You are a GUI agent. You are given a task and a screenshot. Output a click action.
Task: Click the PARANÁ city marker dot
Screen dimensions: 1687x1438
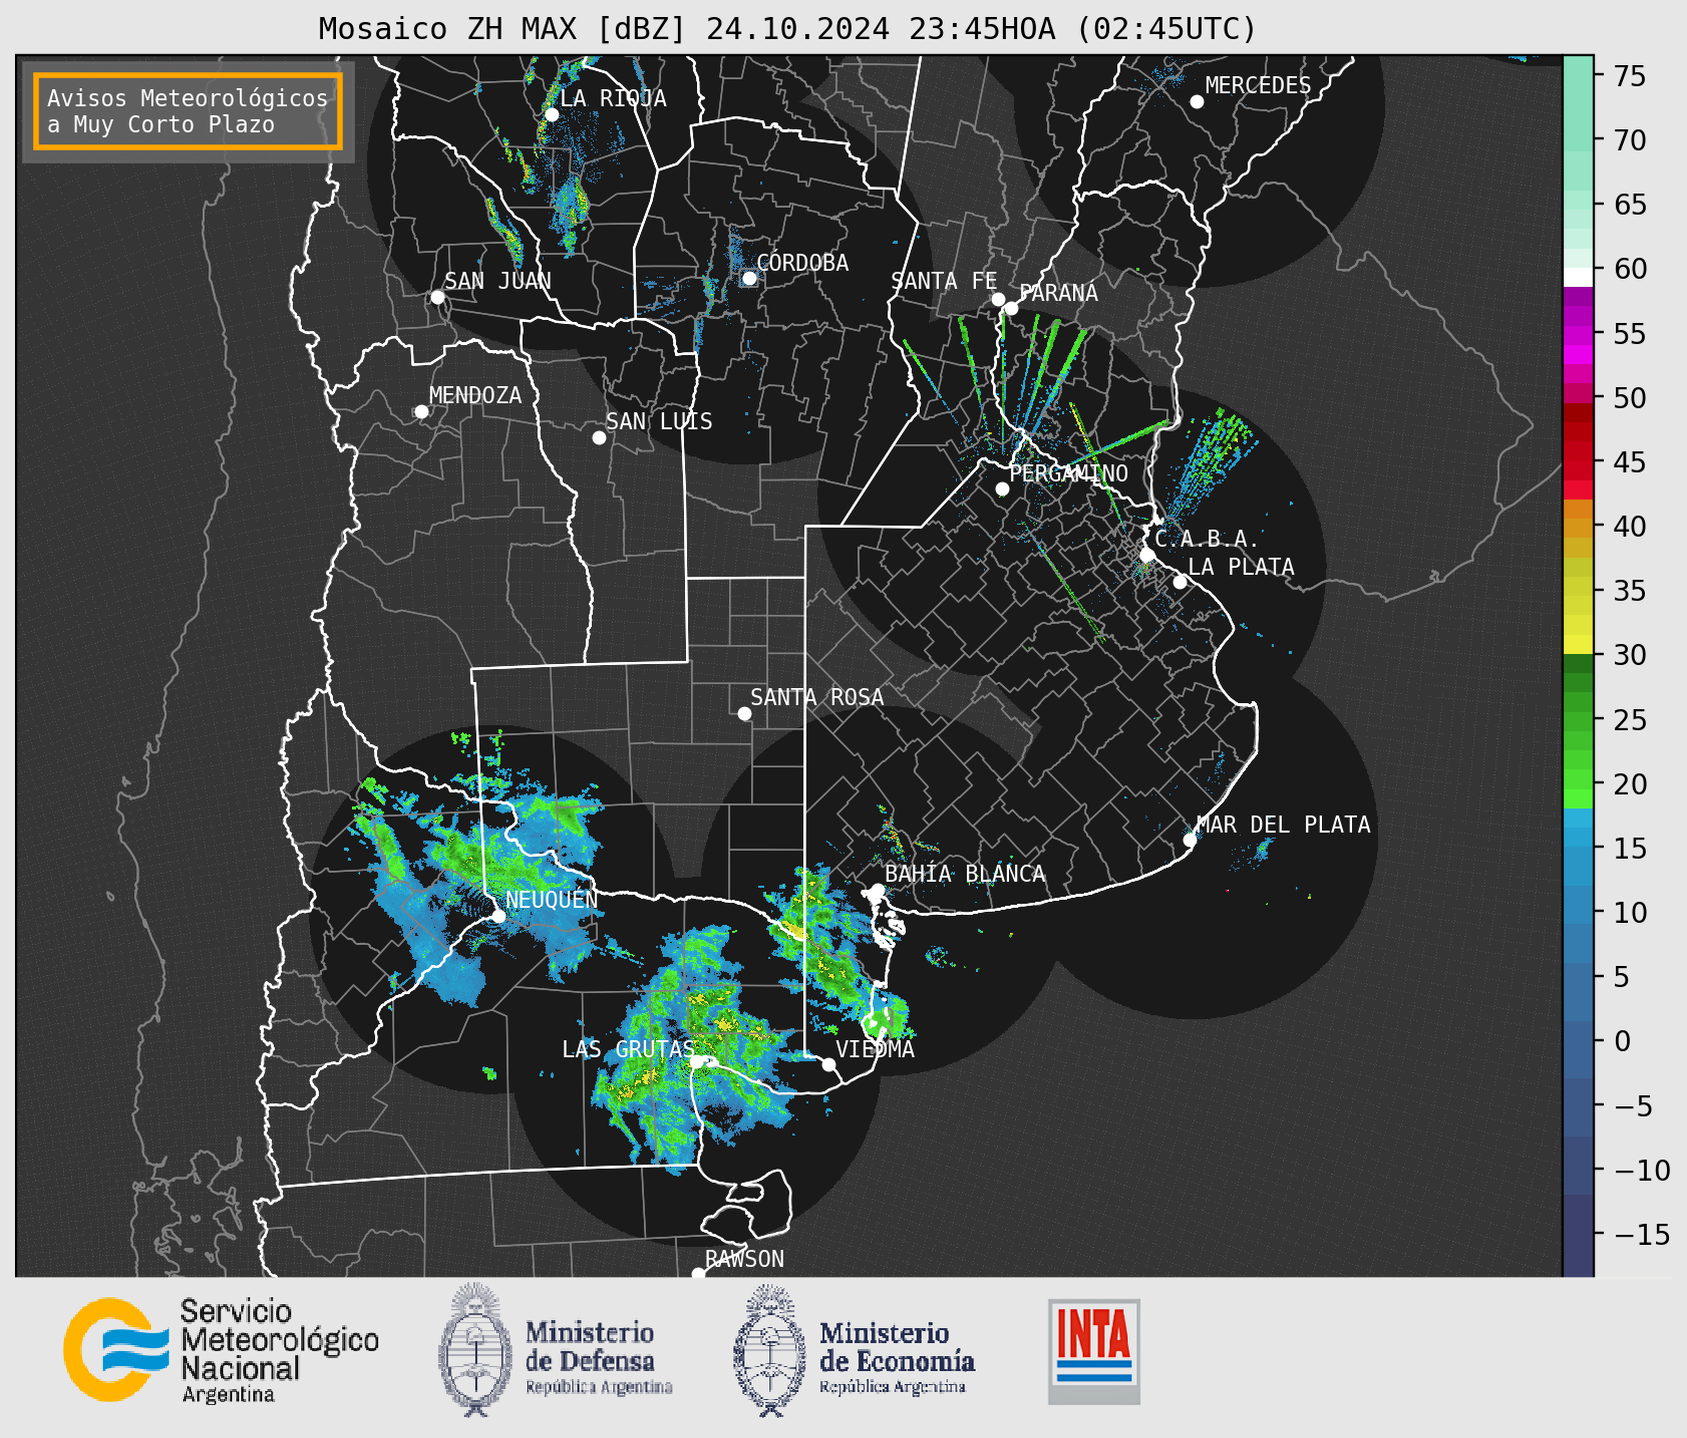tap(1011, 308)
